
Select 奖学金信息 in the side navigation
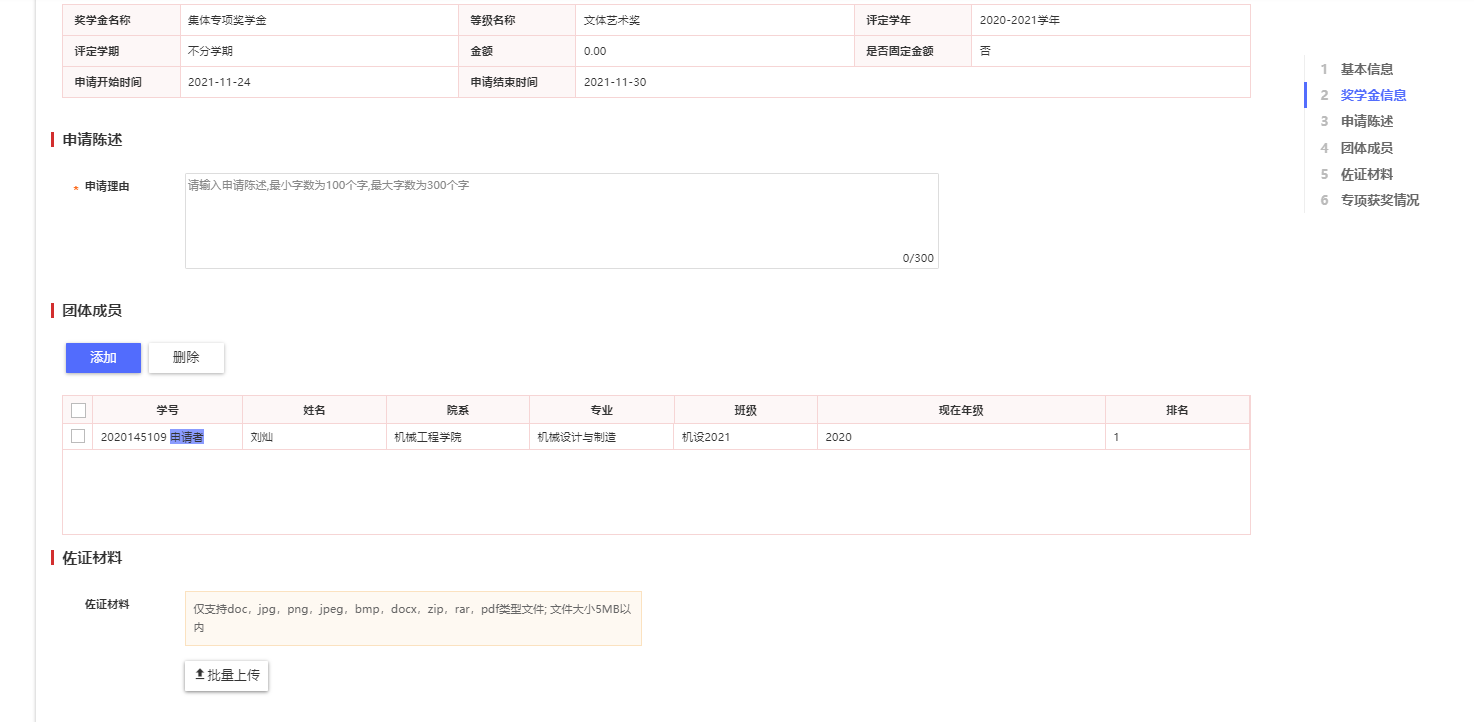1373,95
